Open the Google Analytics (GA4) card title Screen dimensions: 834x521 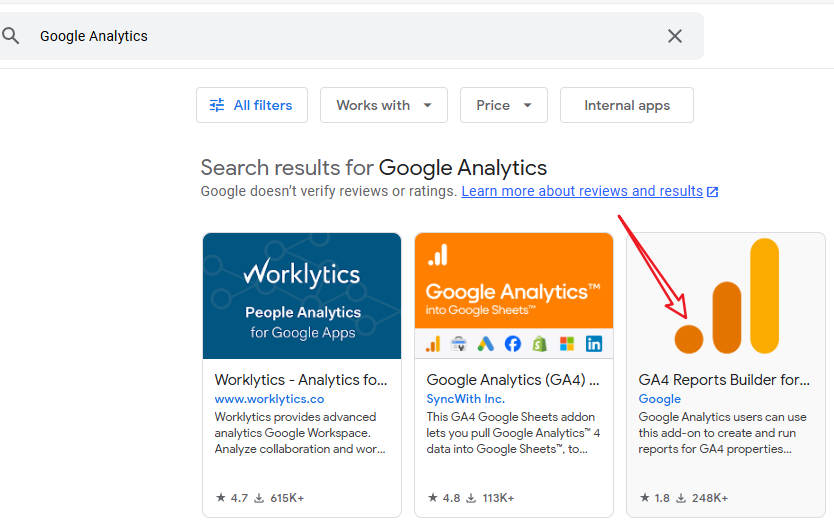coord(512,380)
